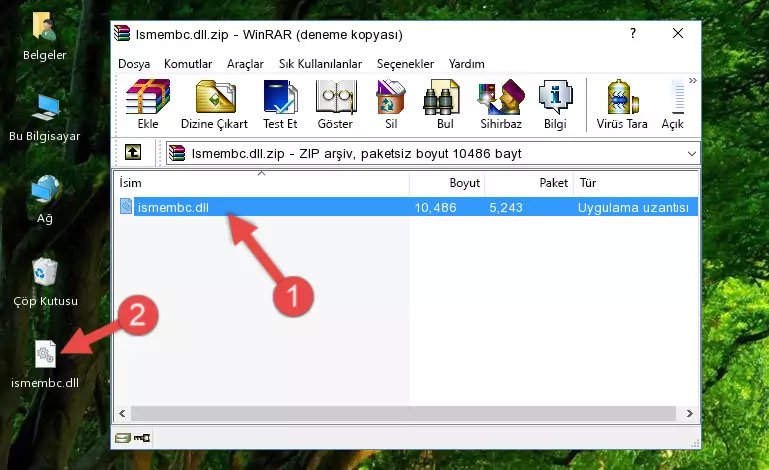Run Test Et archive test icon
Viewport: 769px width, 470px height.
point(280,97)
